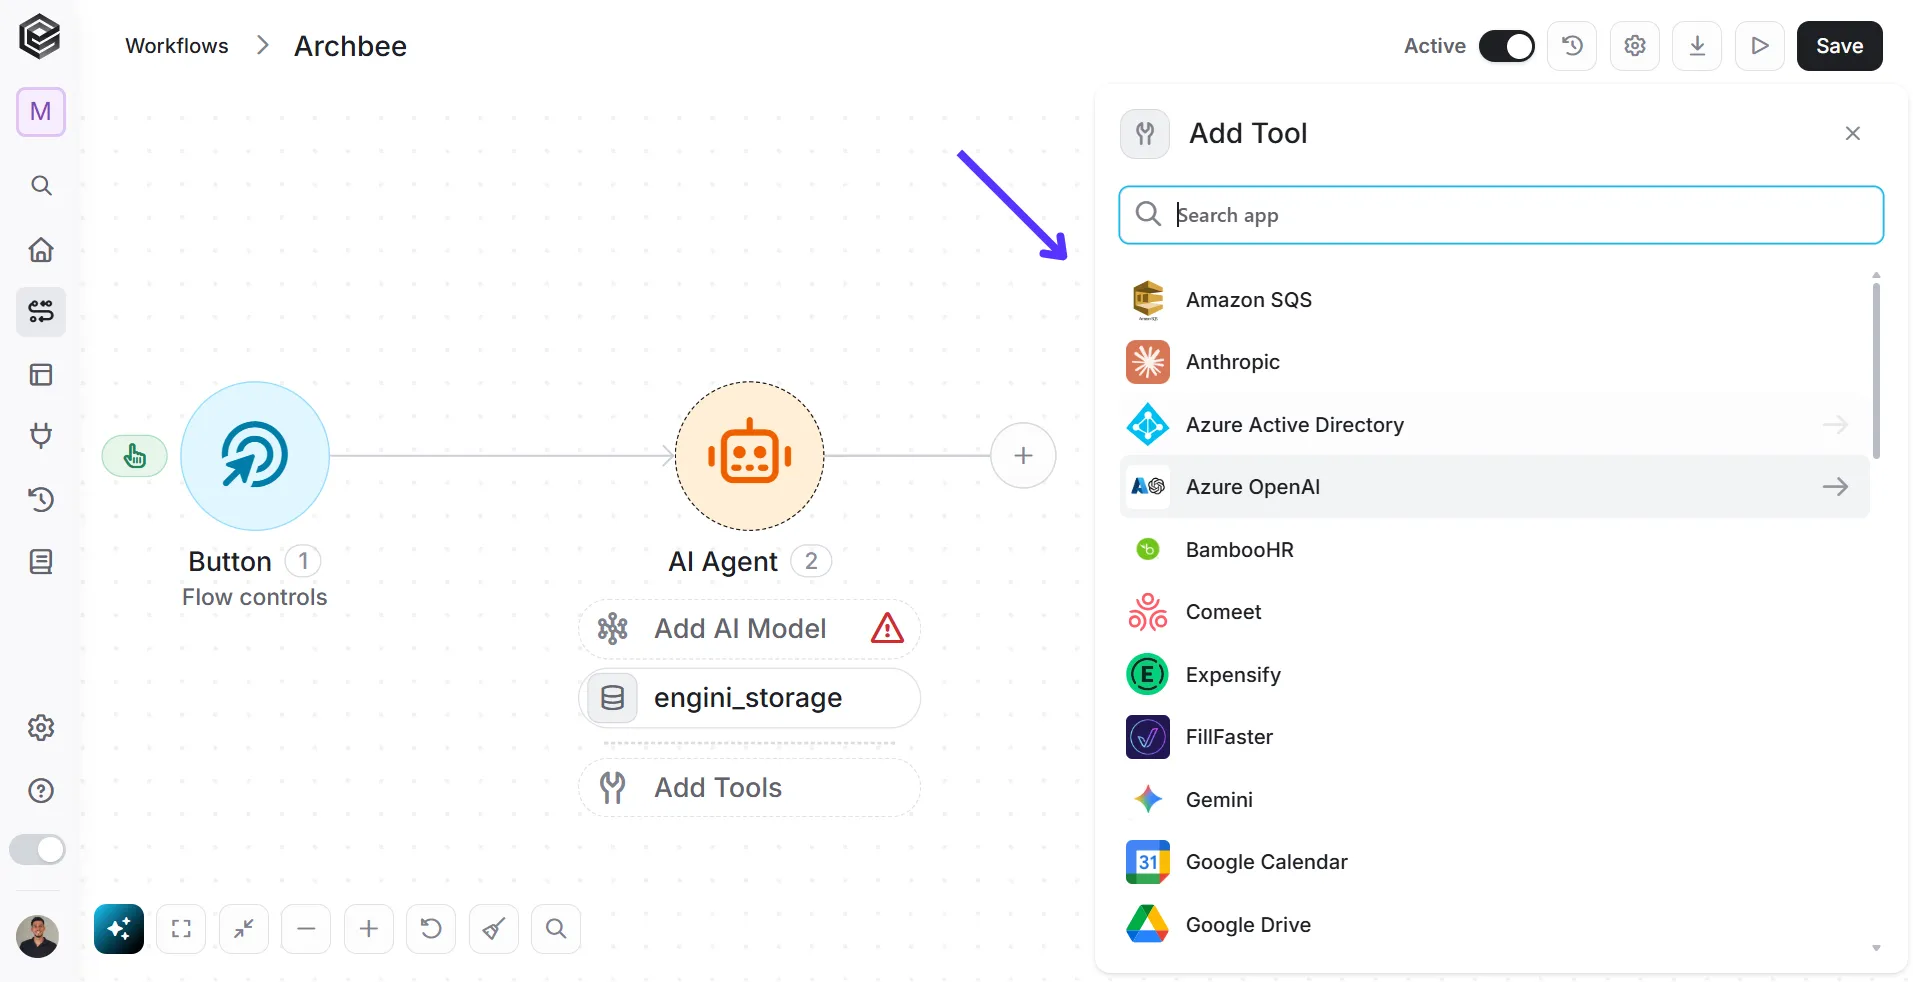Image resolution: width=1913 pixels, height=982 pixels.
Task: Zoom in with the plus canvas toolbar button
Action: tap(369, 929)
